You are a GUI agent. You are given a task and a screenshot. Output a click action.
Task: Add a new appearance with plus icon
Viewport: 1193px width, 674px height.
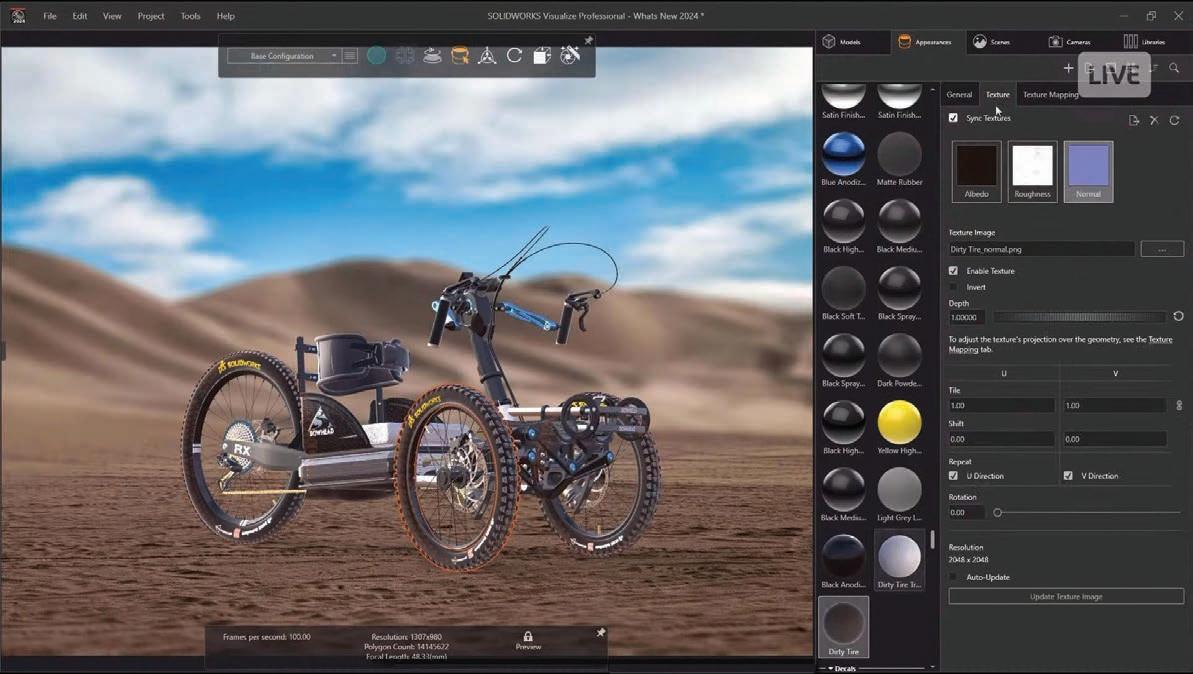tap(1068, 68)
